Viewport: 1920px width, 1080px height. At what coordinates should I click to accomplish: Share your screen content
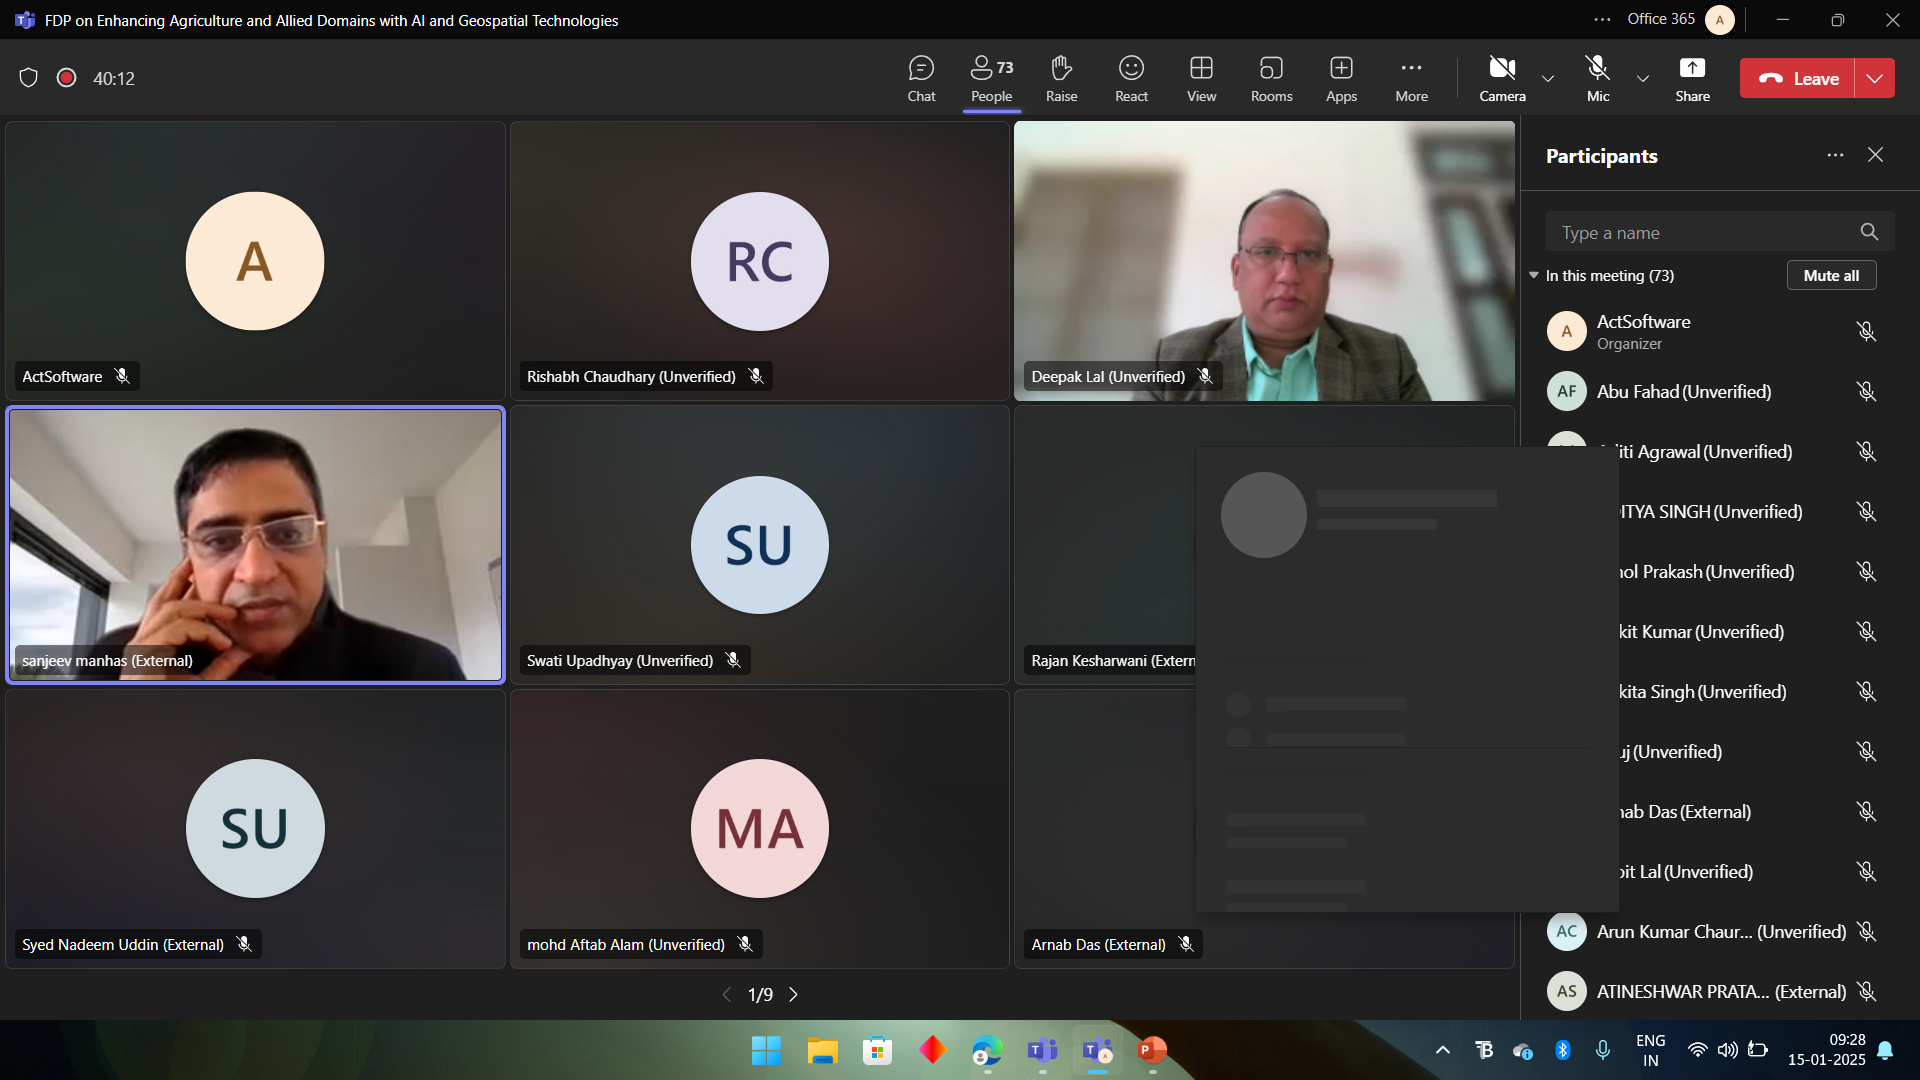click(x=1692, y=78)
